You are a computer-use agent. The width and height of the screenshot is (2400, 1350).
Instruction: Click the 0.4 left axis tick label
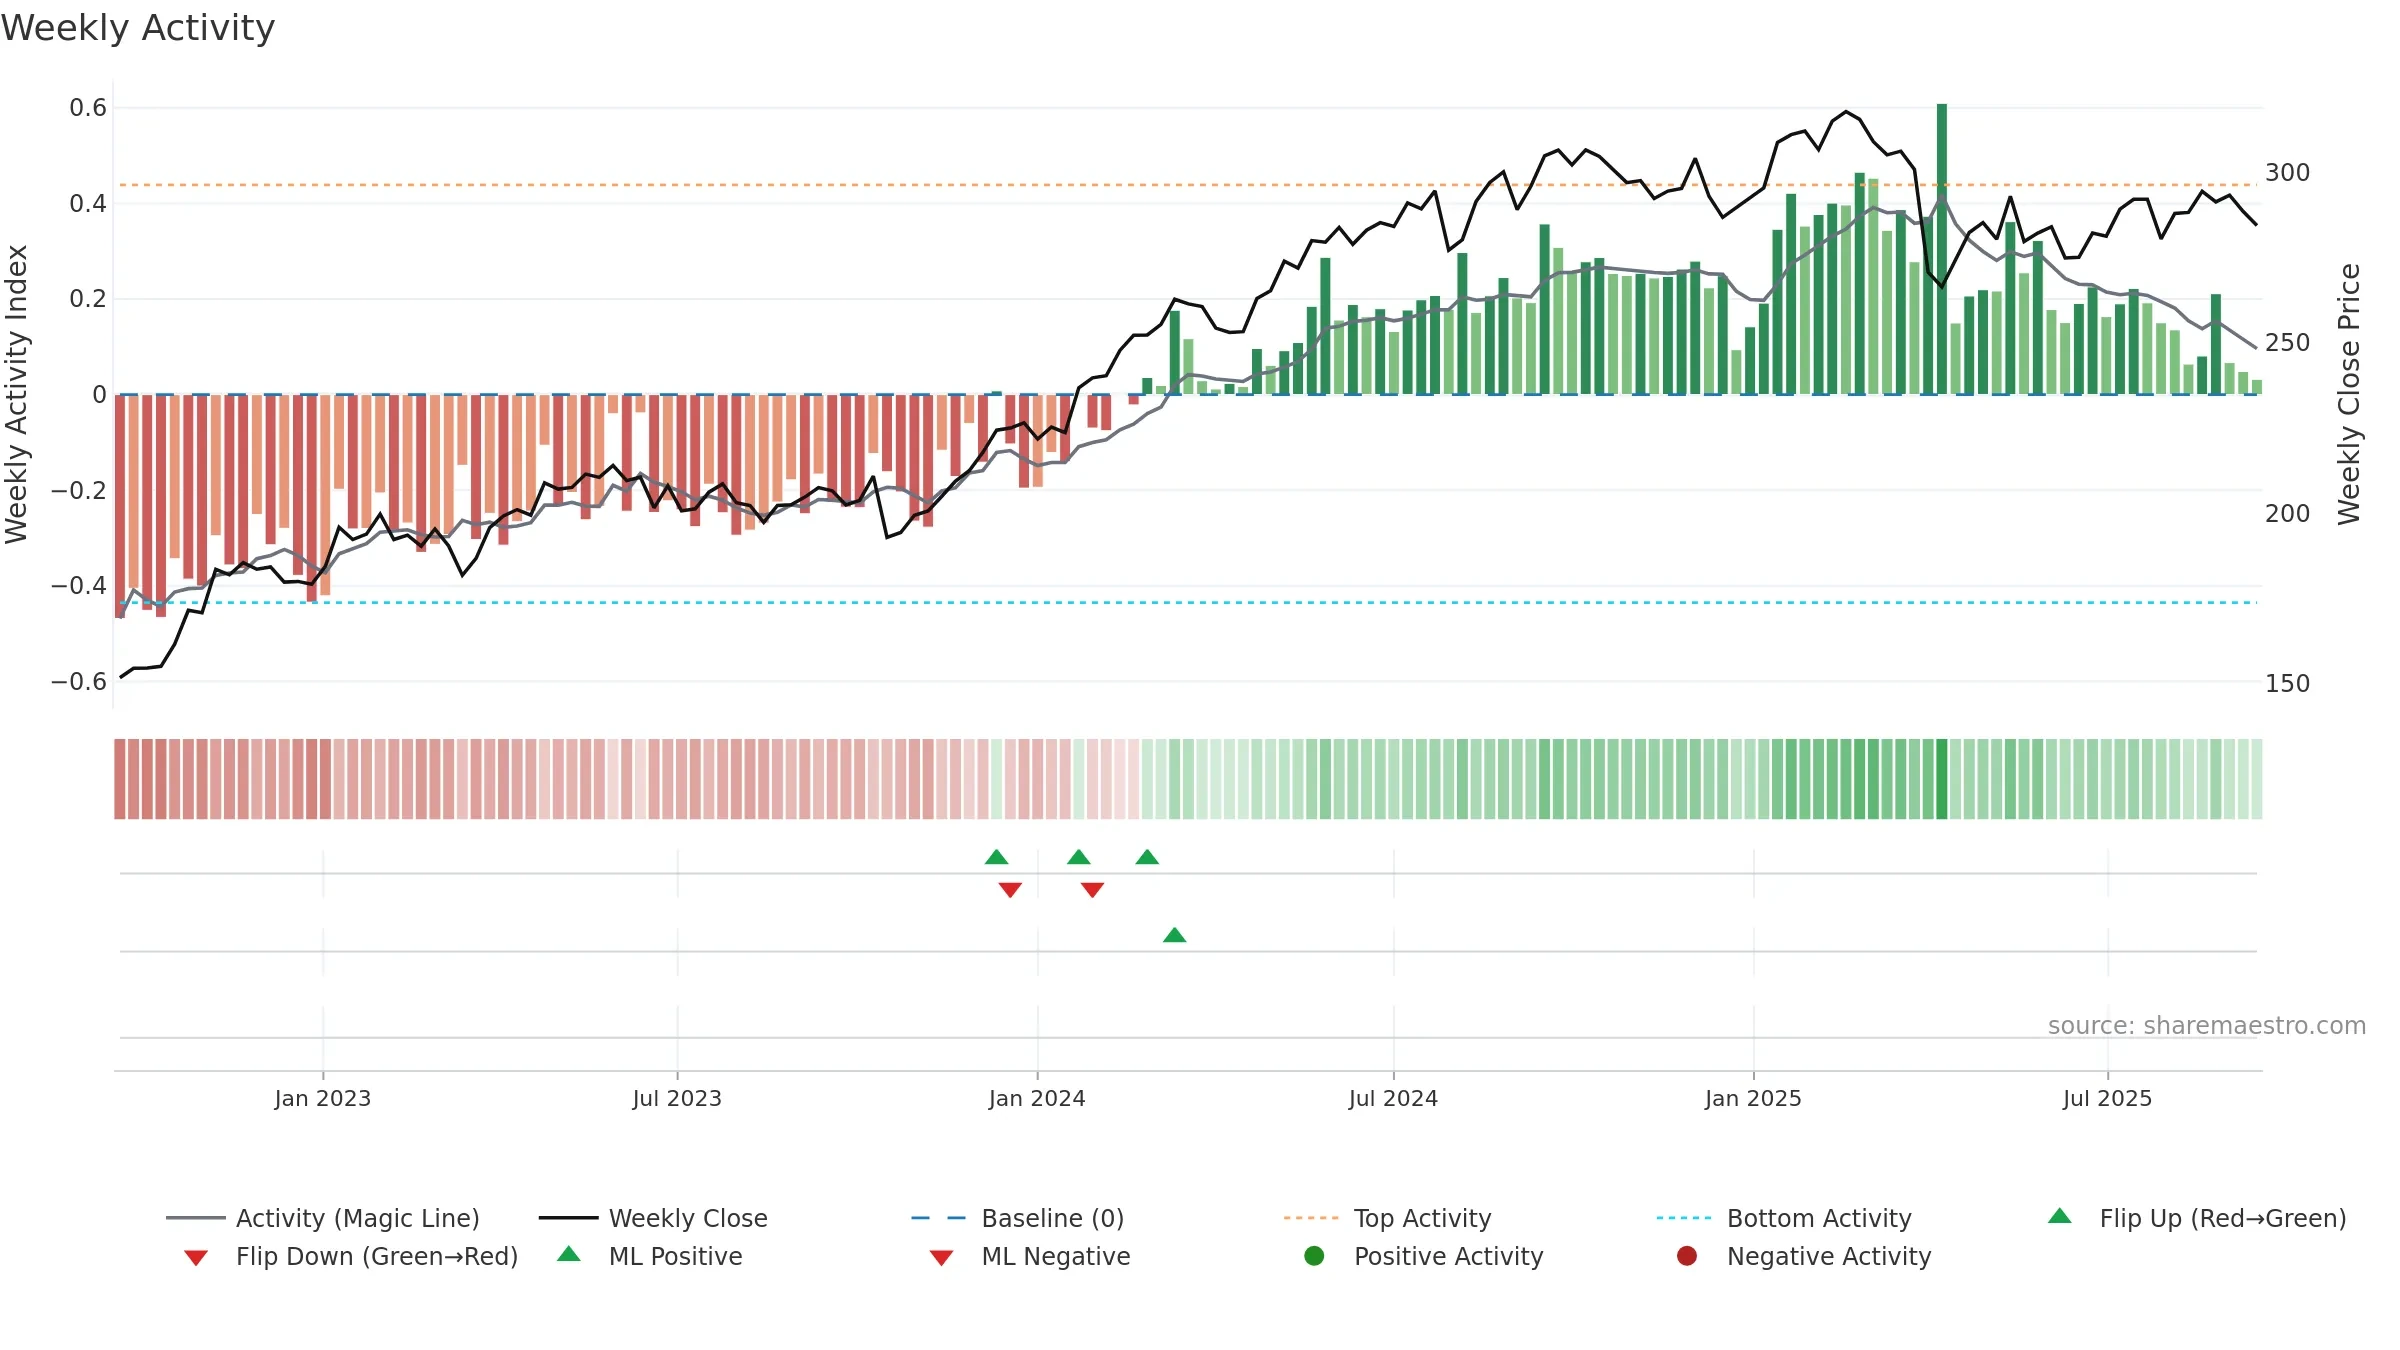point(88,203)
